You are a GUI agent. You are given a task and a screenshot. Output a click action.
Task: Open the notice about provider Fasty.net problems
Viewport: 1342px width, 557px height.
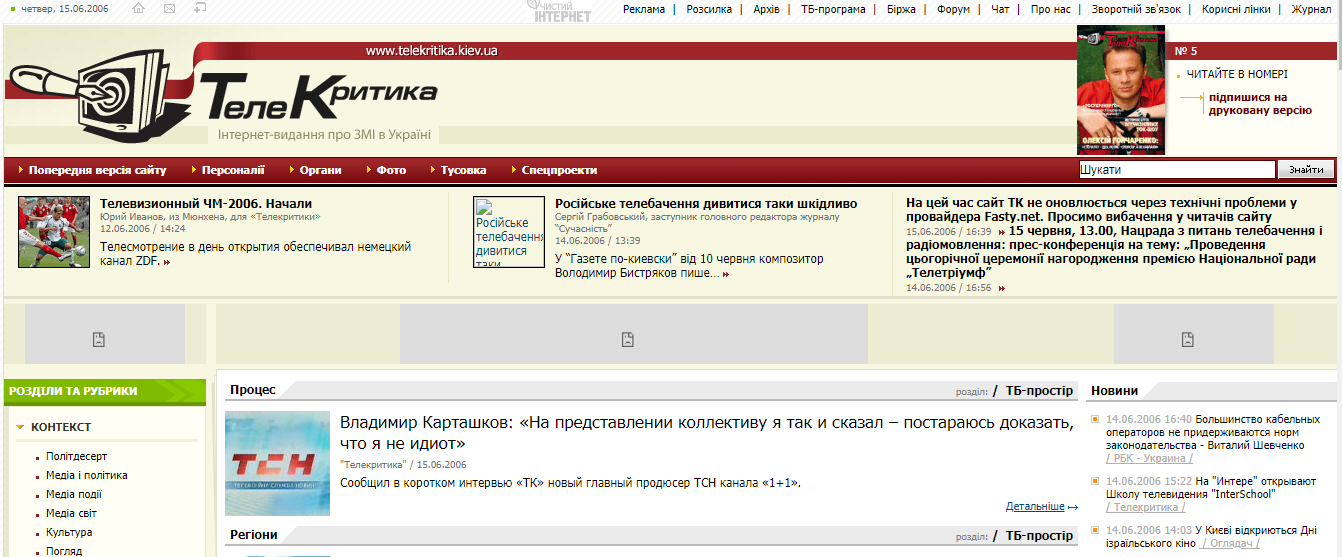point(1102,209)
